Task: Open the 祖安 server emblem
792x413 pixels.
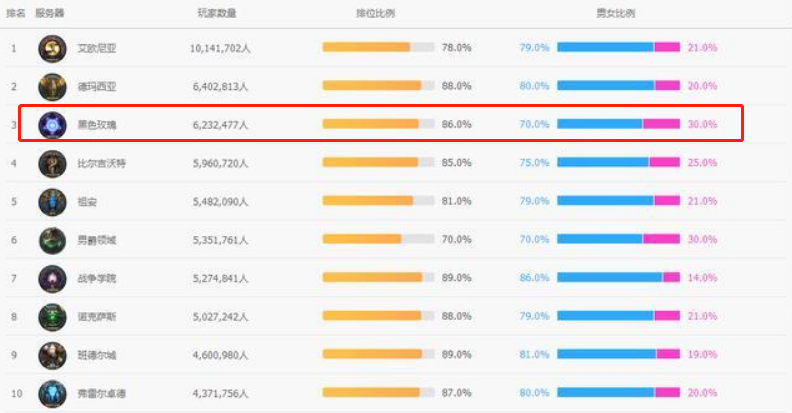Action: 52,202
